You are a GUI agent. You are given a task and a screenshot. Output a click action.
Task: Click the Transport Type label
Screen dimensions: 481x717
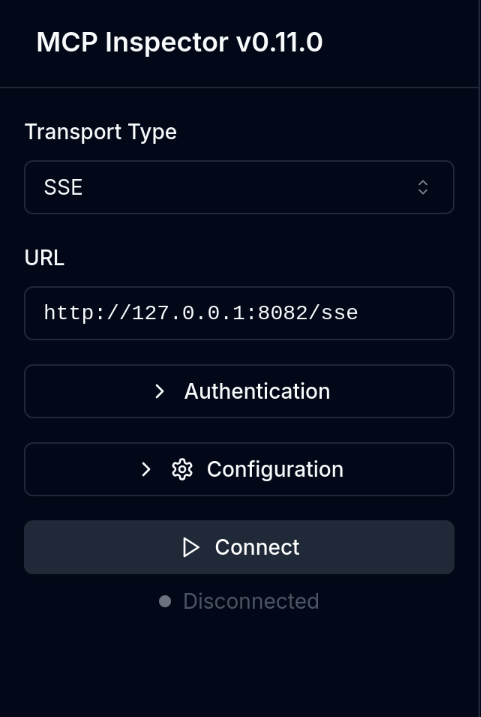[101, 132]
